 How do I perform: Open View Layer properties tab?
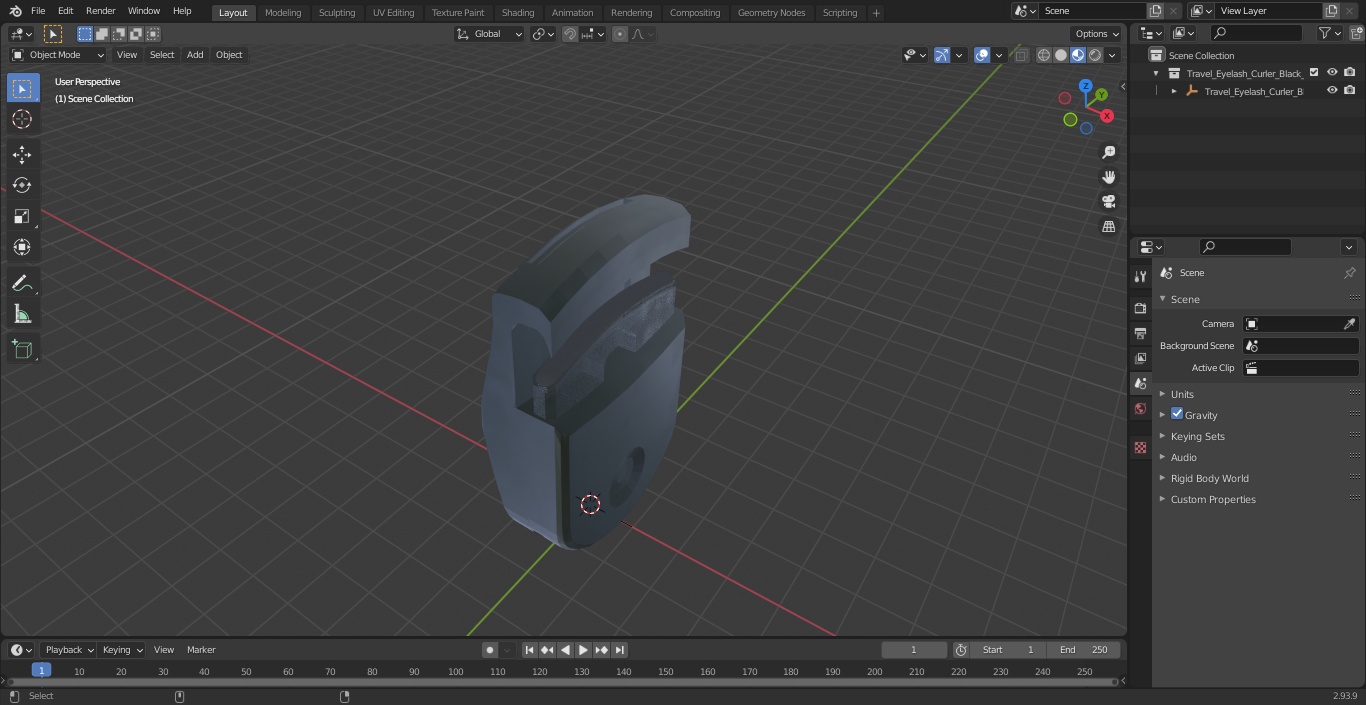pos(1140,358)
